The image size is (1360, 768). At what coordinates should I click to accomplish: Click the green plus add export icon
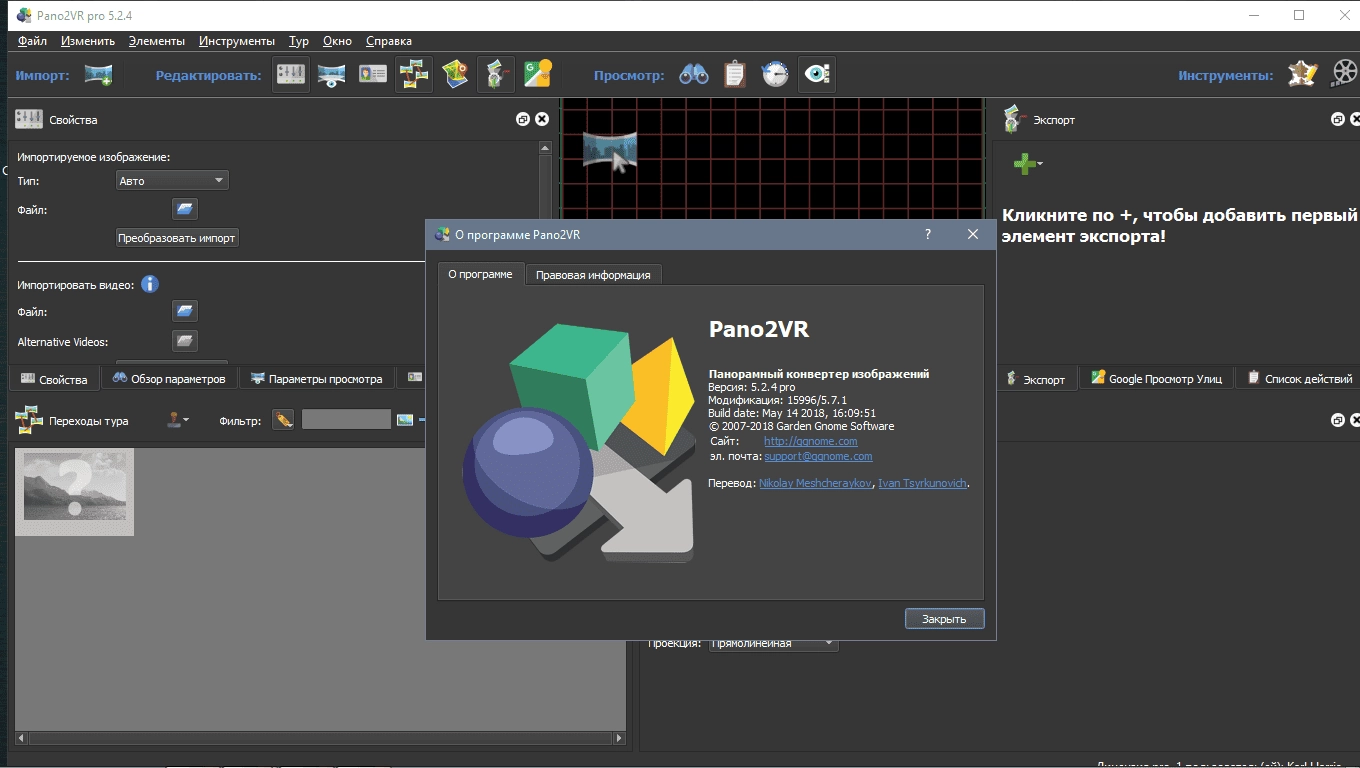(1027, 164)
